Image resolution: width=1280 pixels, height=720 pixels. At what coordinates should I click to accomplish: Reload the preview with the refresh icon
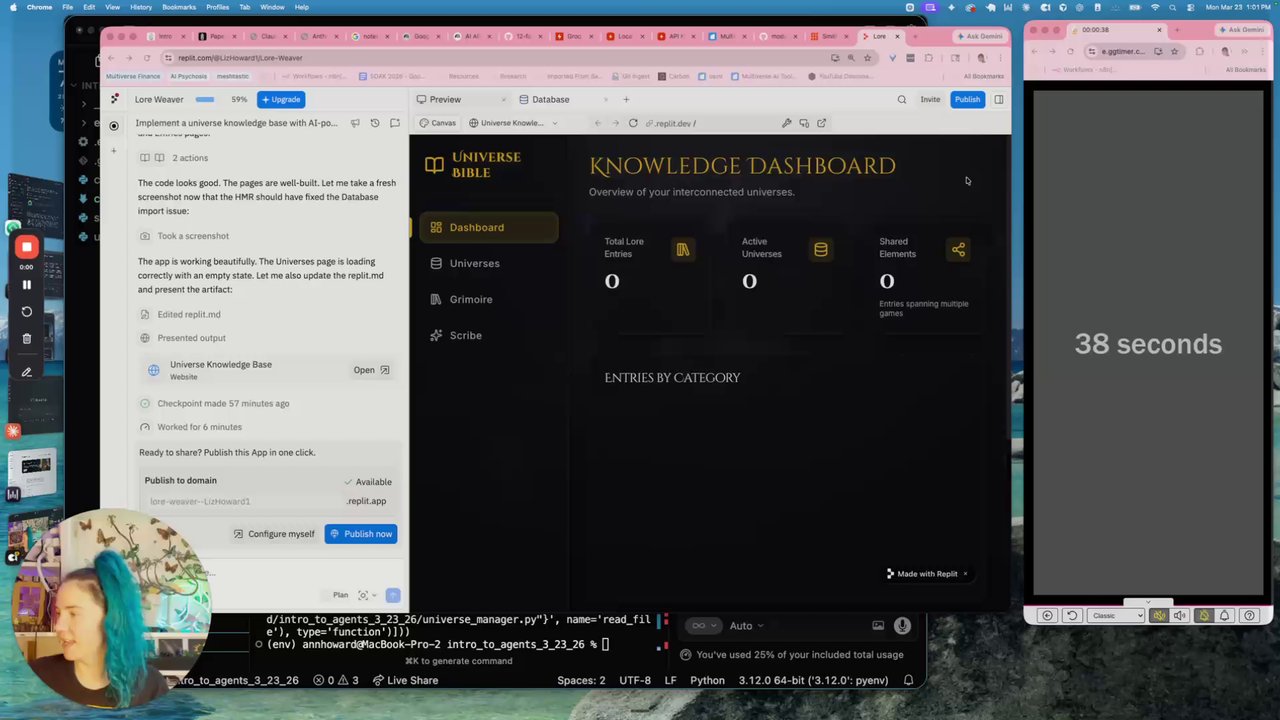[x=633, y=123]
